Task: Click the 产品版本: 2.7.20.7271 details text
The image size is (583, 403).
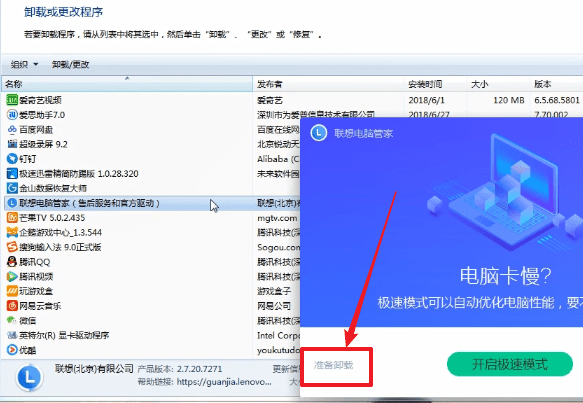Action: coord(180,369)
